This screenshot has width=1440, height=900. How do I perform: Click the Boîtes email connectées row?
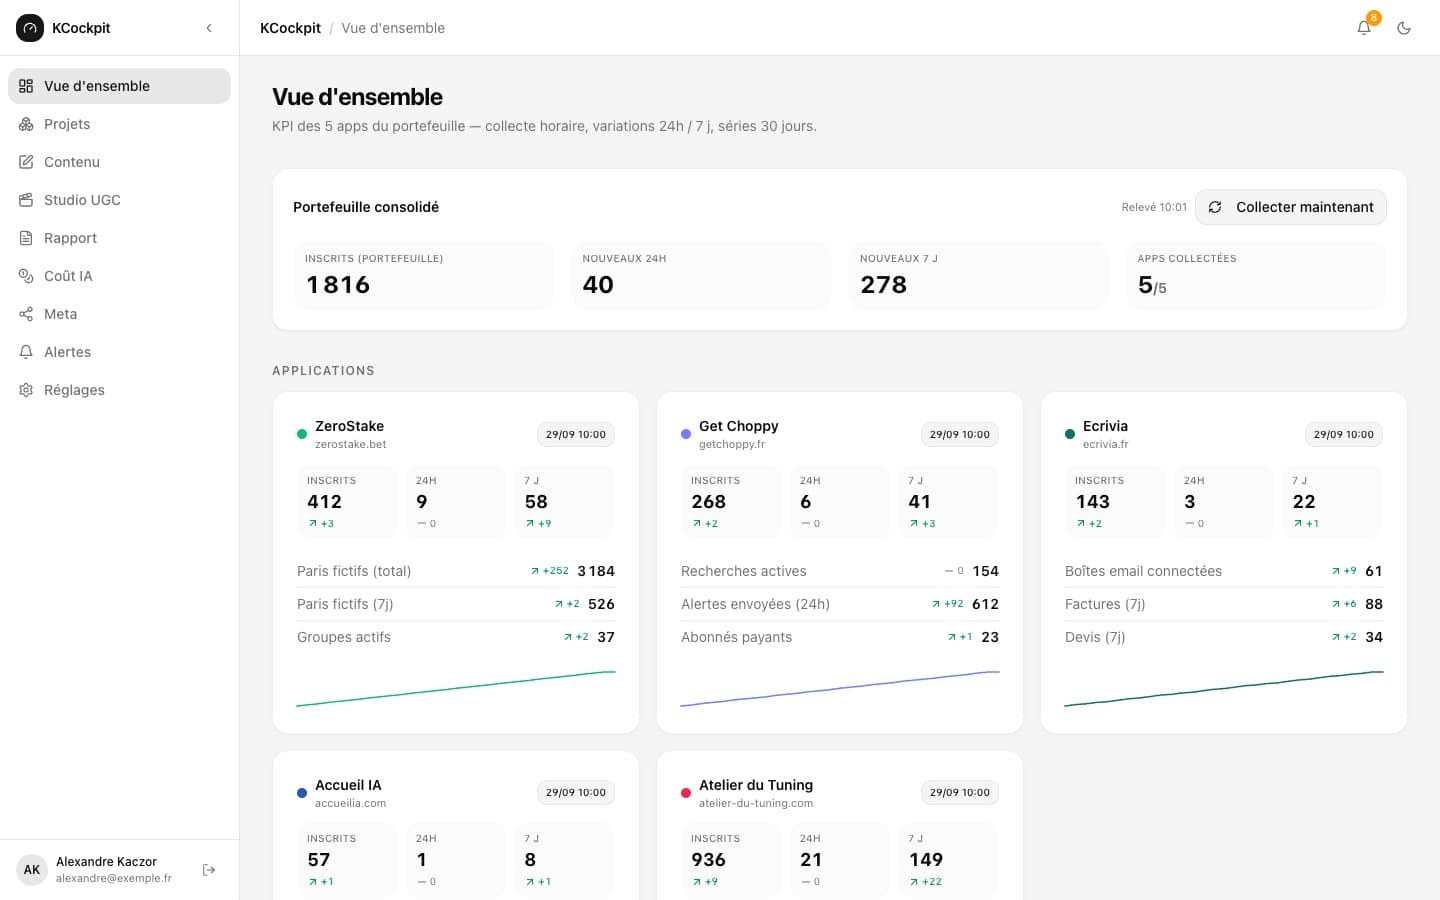pos(1224,571)
